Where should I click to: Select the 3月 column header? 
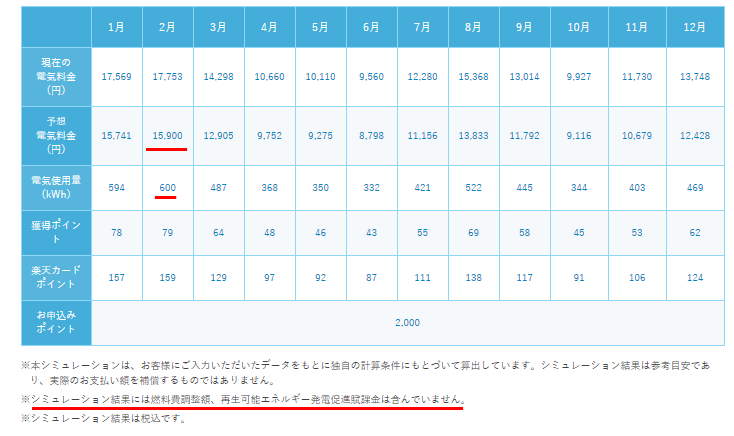[219, 27]
